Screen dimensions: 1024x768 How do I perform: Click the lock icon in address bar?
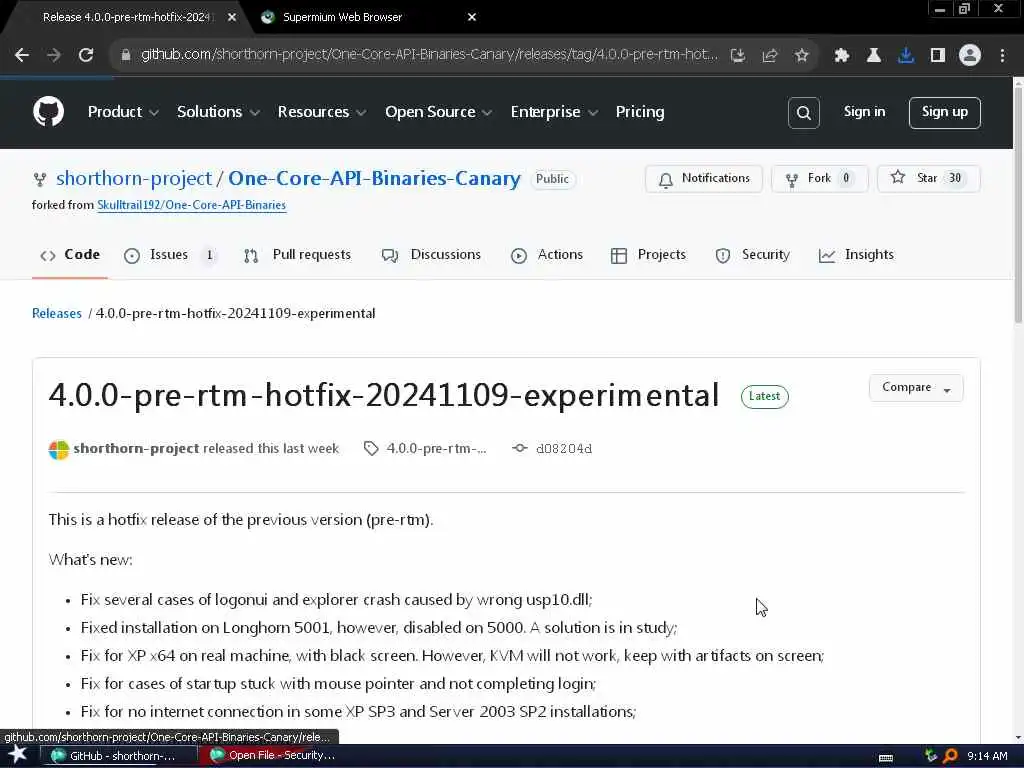point(126,55)
